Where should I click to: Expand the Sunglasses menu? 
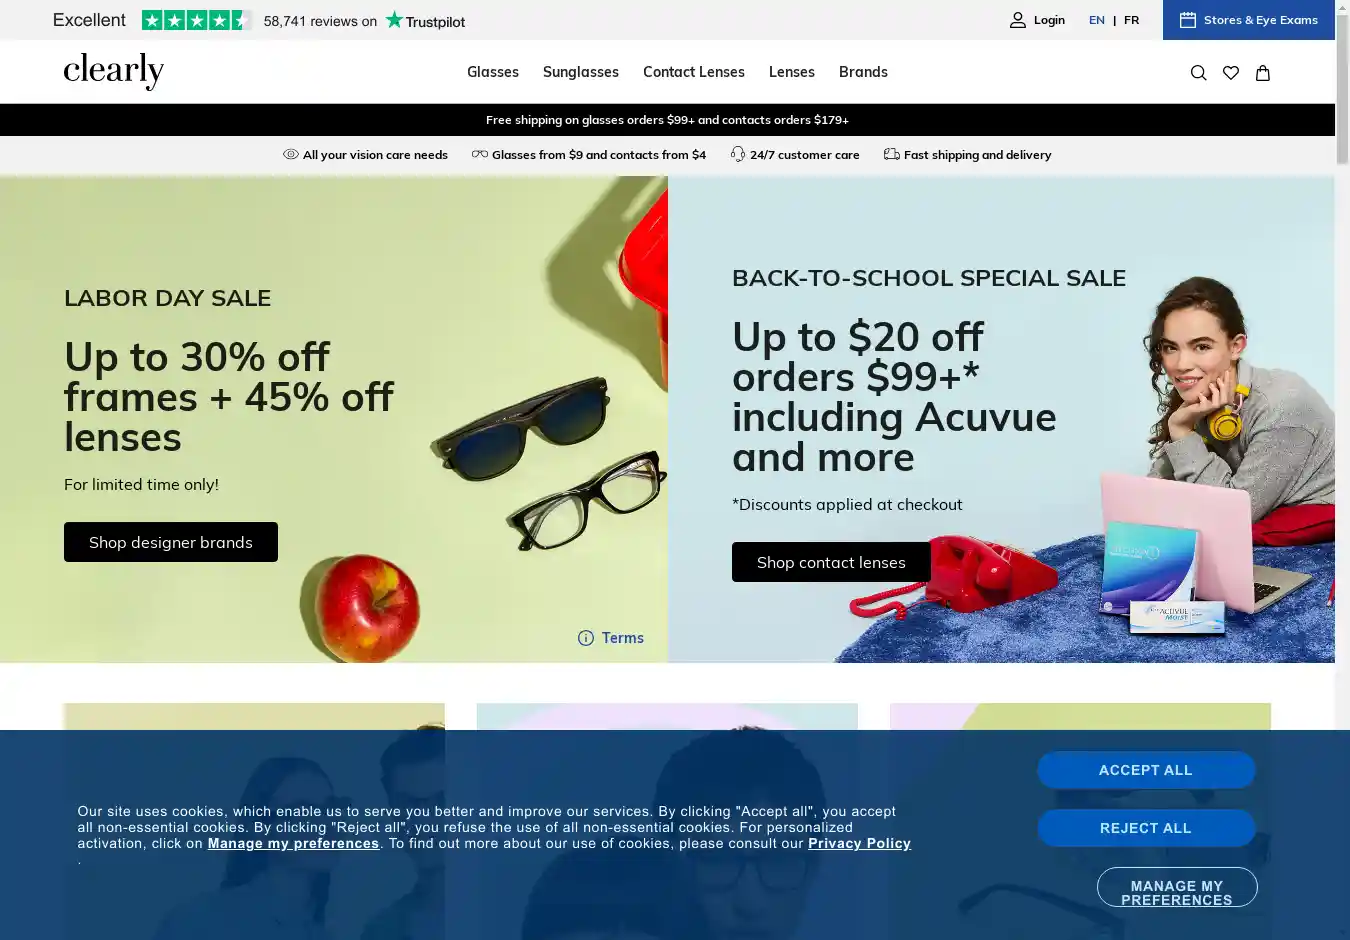[581, 72]
